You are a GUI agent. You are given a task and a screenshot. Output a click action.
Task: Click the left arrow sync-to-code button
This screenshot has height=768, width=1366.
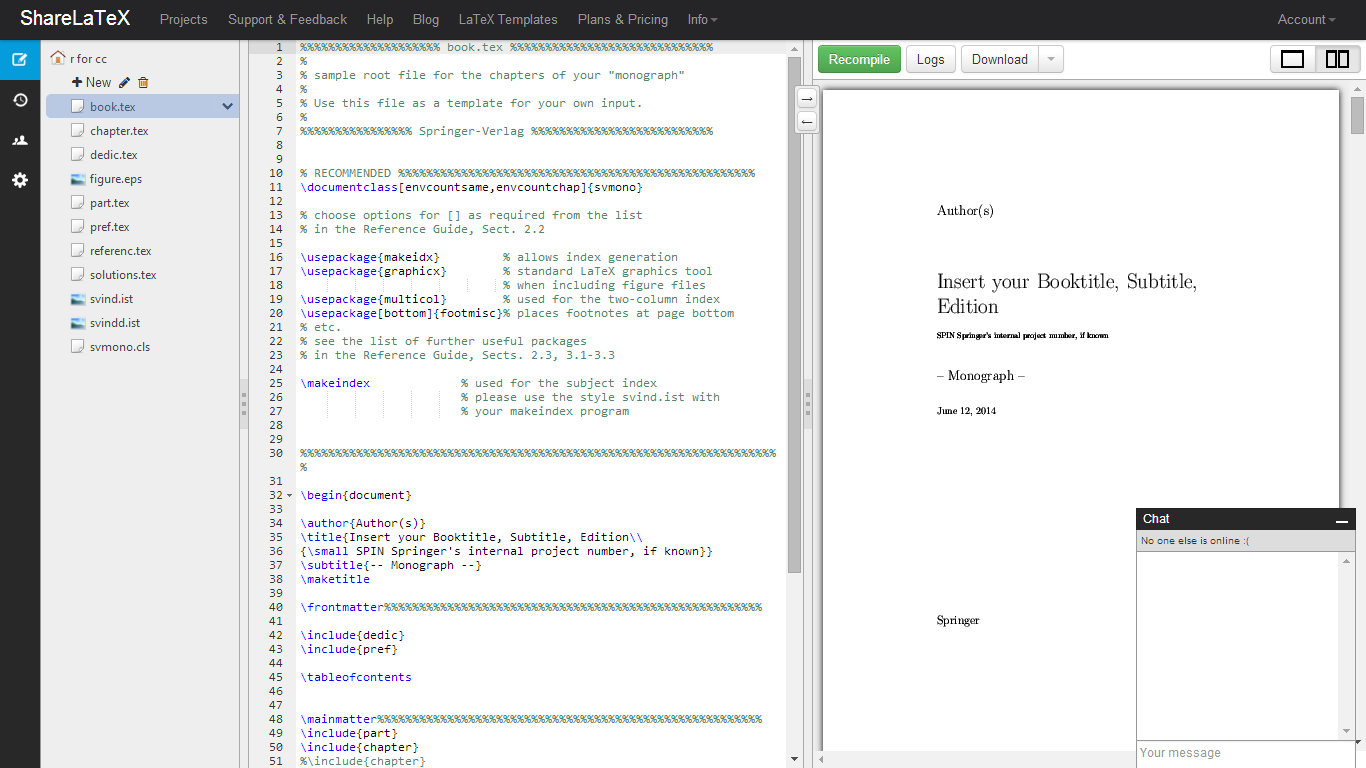pos(807,121)
